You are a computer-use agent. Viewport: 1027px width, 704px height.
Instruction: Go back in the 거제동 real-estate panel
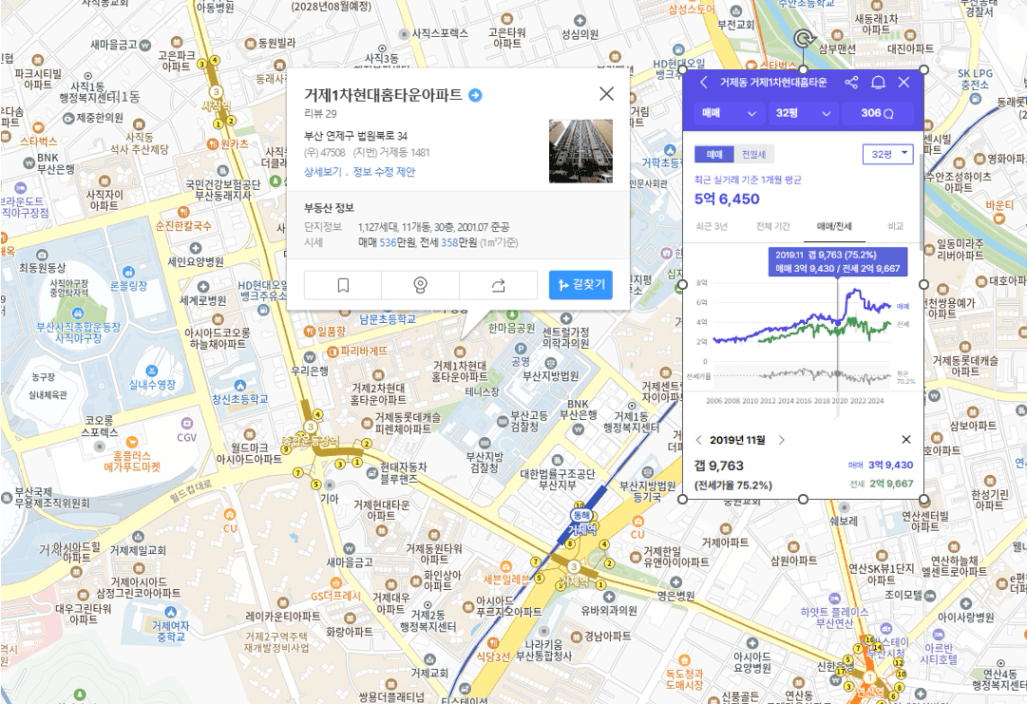point(703,83)
